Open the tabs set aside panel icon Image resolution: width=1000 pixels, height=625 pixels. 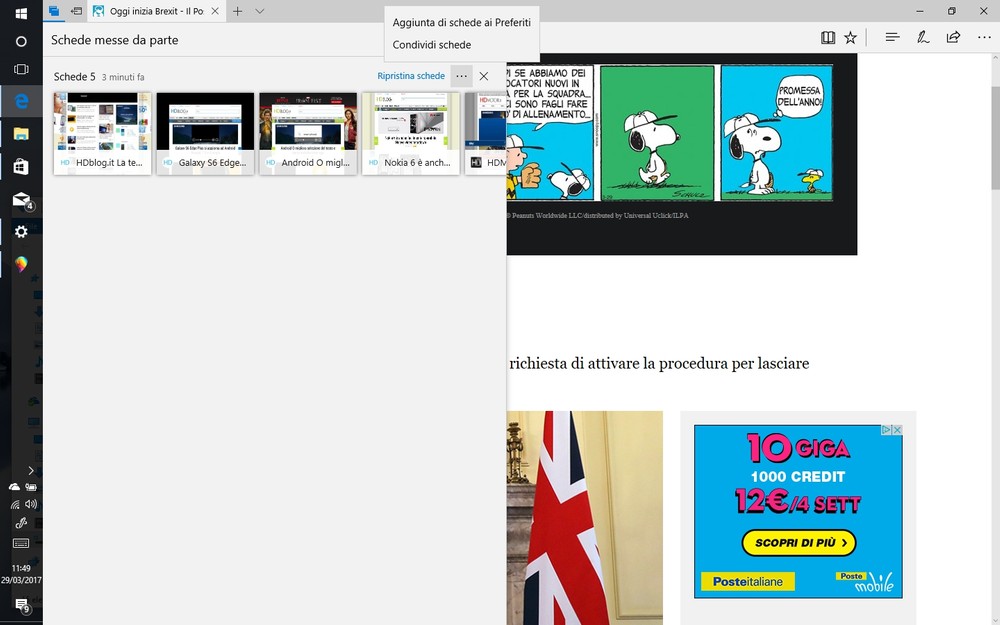click(x=54, y=11)
